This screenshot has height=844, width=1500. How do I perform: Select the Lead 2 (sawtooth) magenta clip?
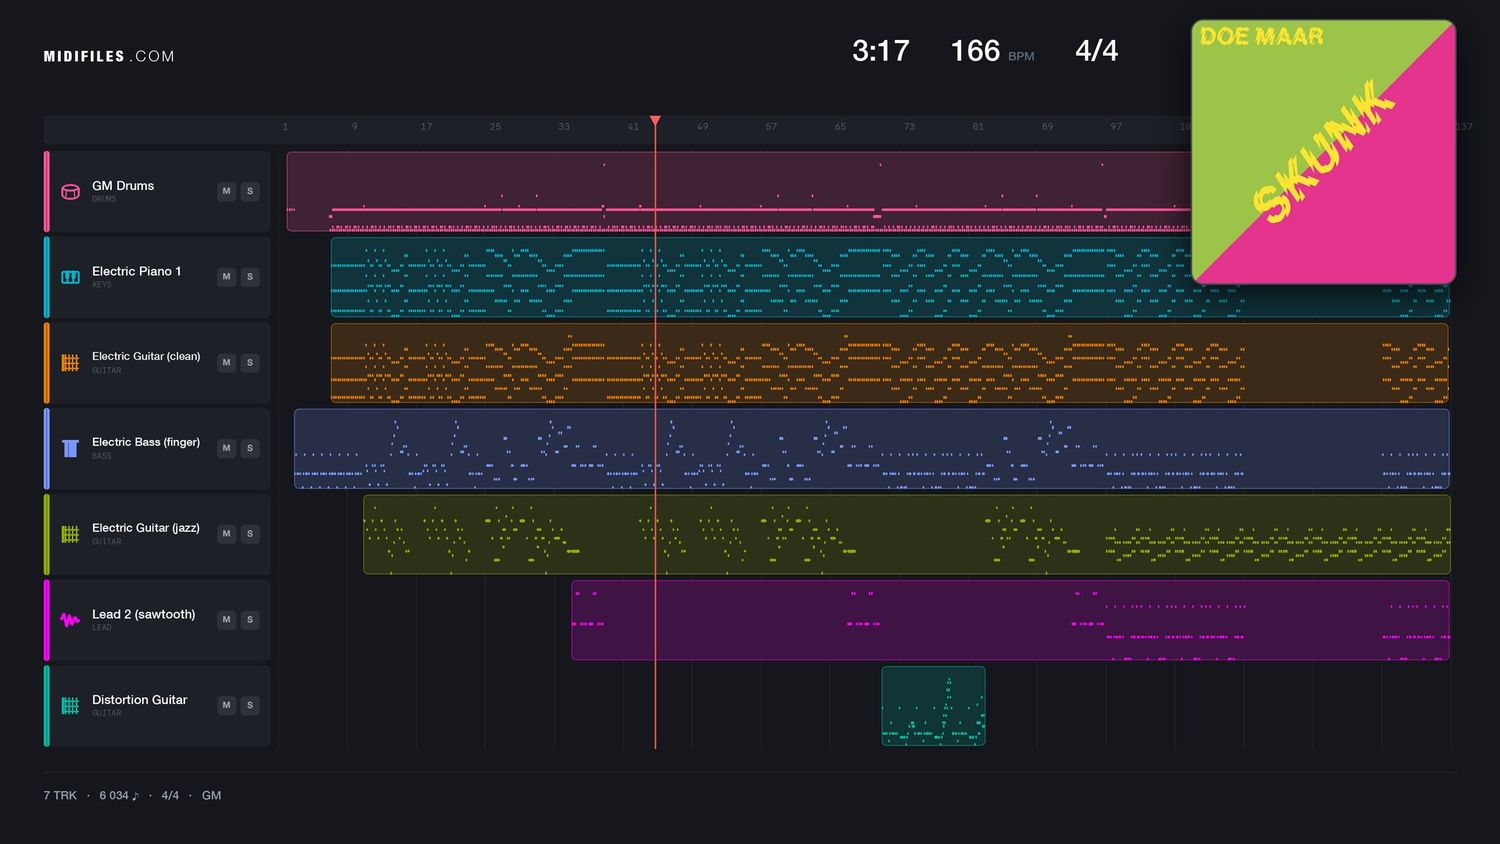pos(1010,620)
